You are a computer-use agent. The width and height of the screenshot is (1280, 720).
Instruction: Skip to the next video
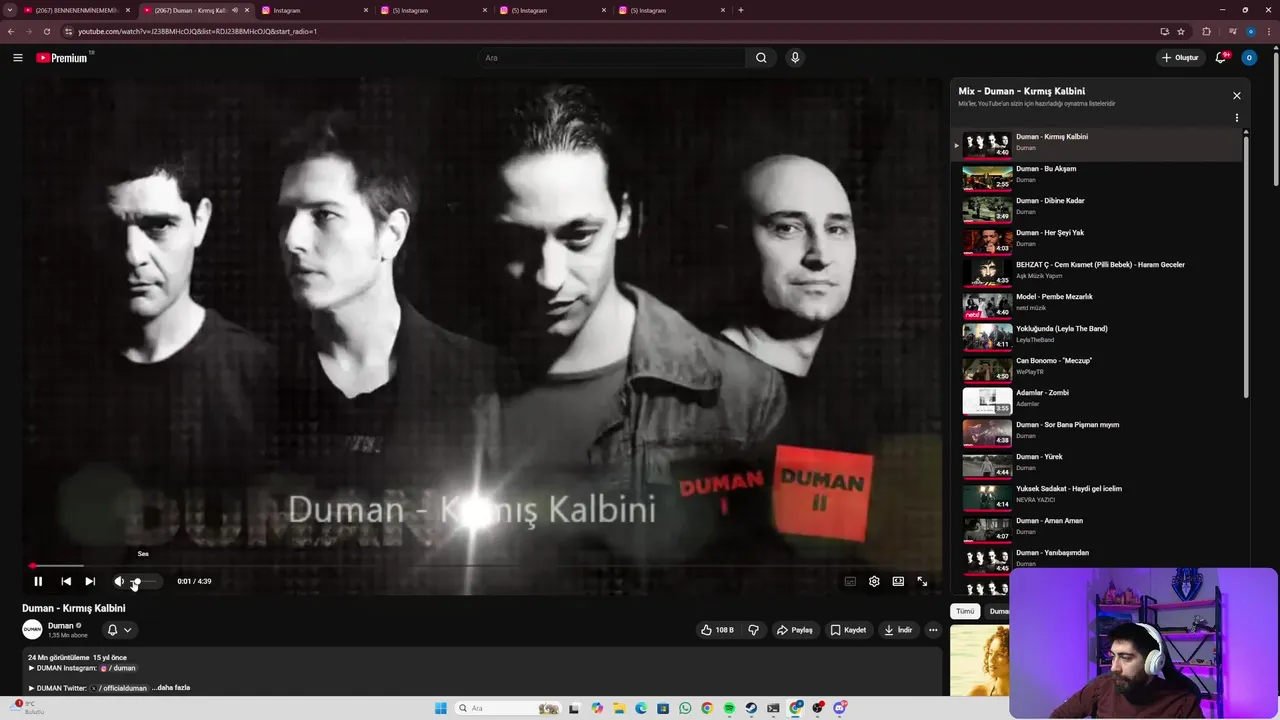pos(90,581)
